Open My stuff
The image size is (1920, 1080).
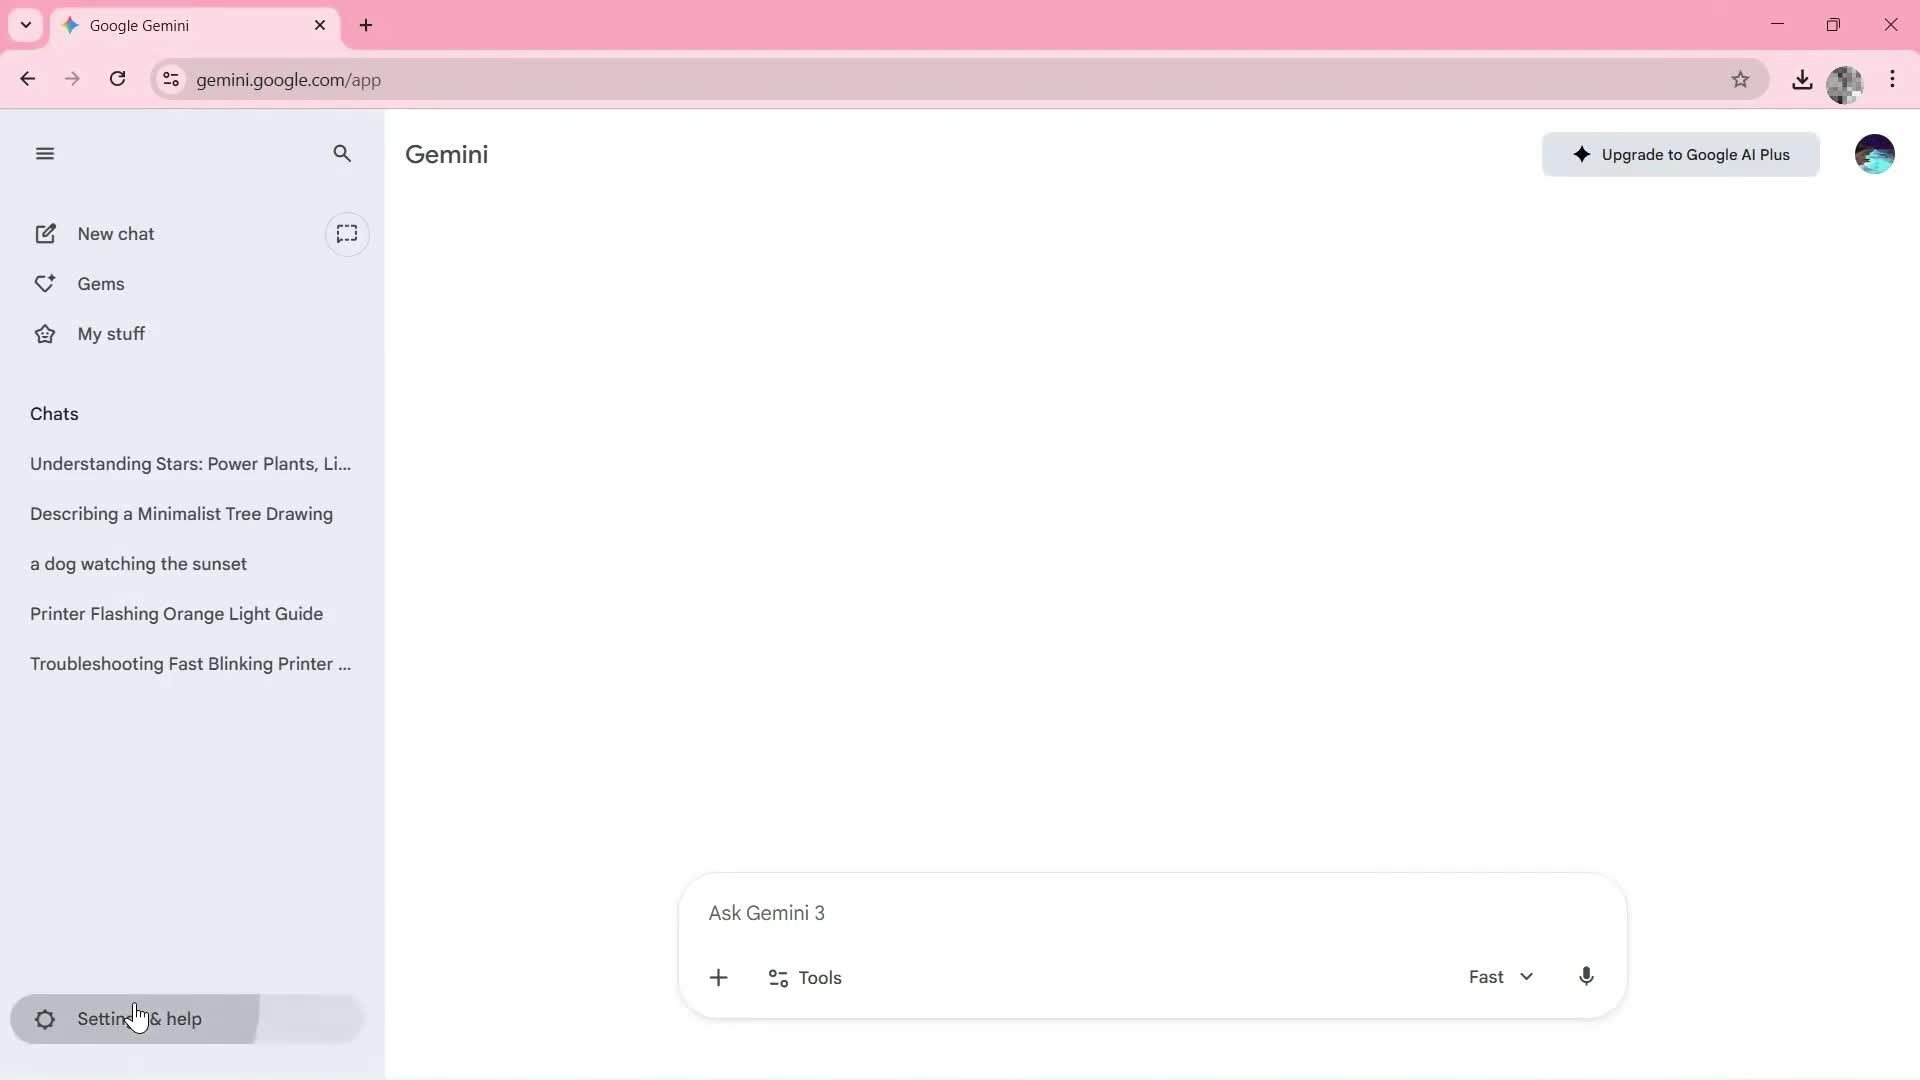[111, 333]
